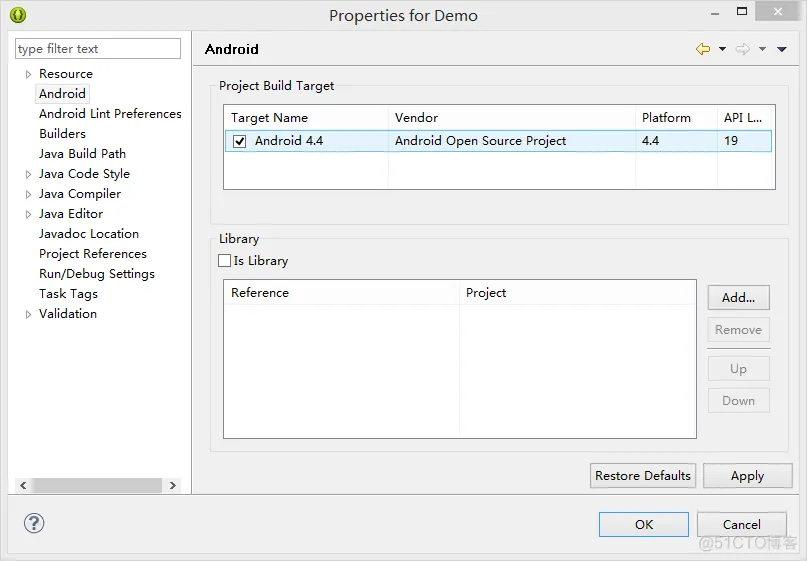The height and width of the screenshot is (561, 807).
Task: Expand the Validation tree node
Action: (28, 314)
